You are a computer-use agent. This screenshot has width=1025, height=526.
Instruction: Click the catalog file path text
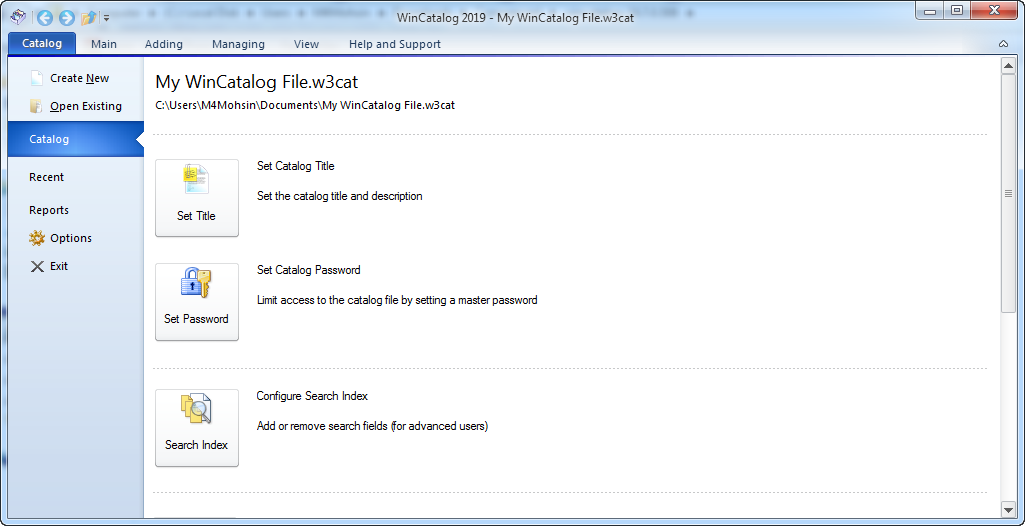click(305, 105)
